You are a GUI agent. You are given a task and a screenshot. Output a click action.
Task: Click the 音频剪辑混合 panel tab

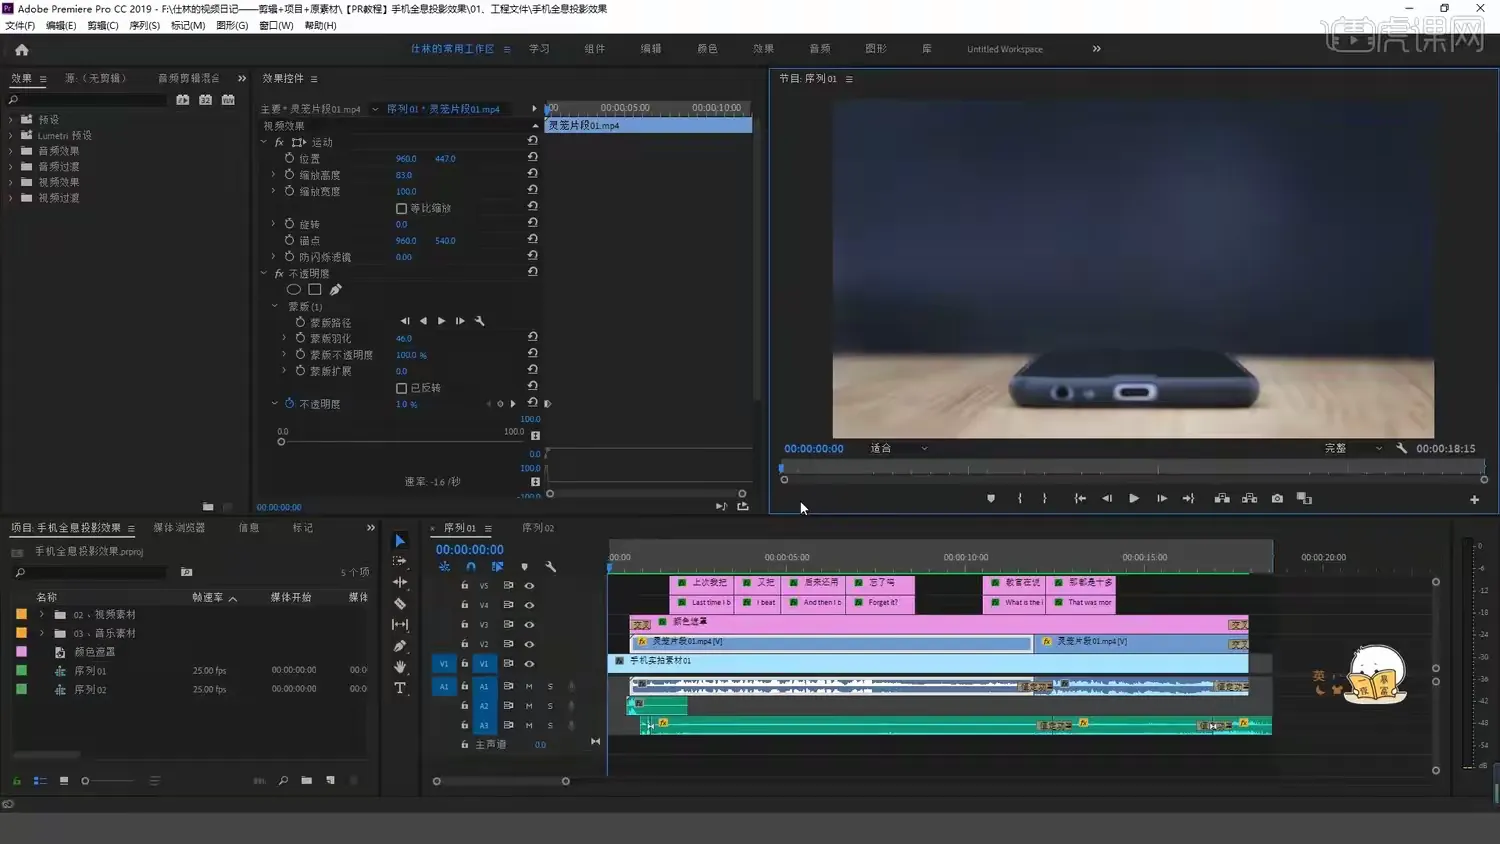188,78
